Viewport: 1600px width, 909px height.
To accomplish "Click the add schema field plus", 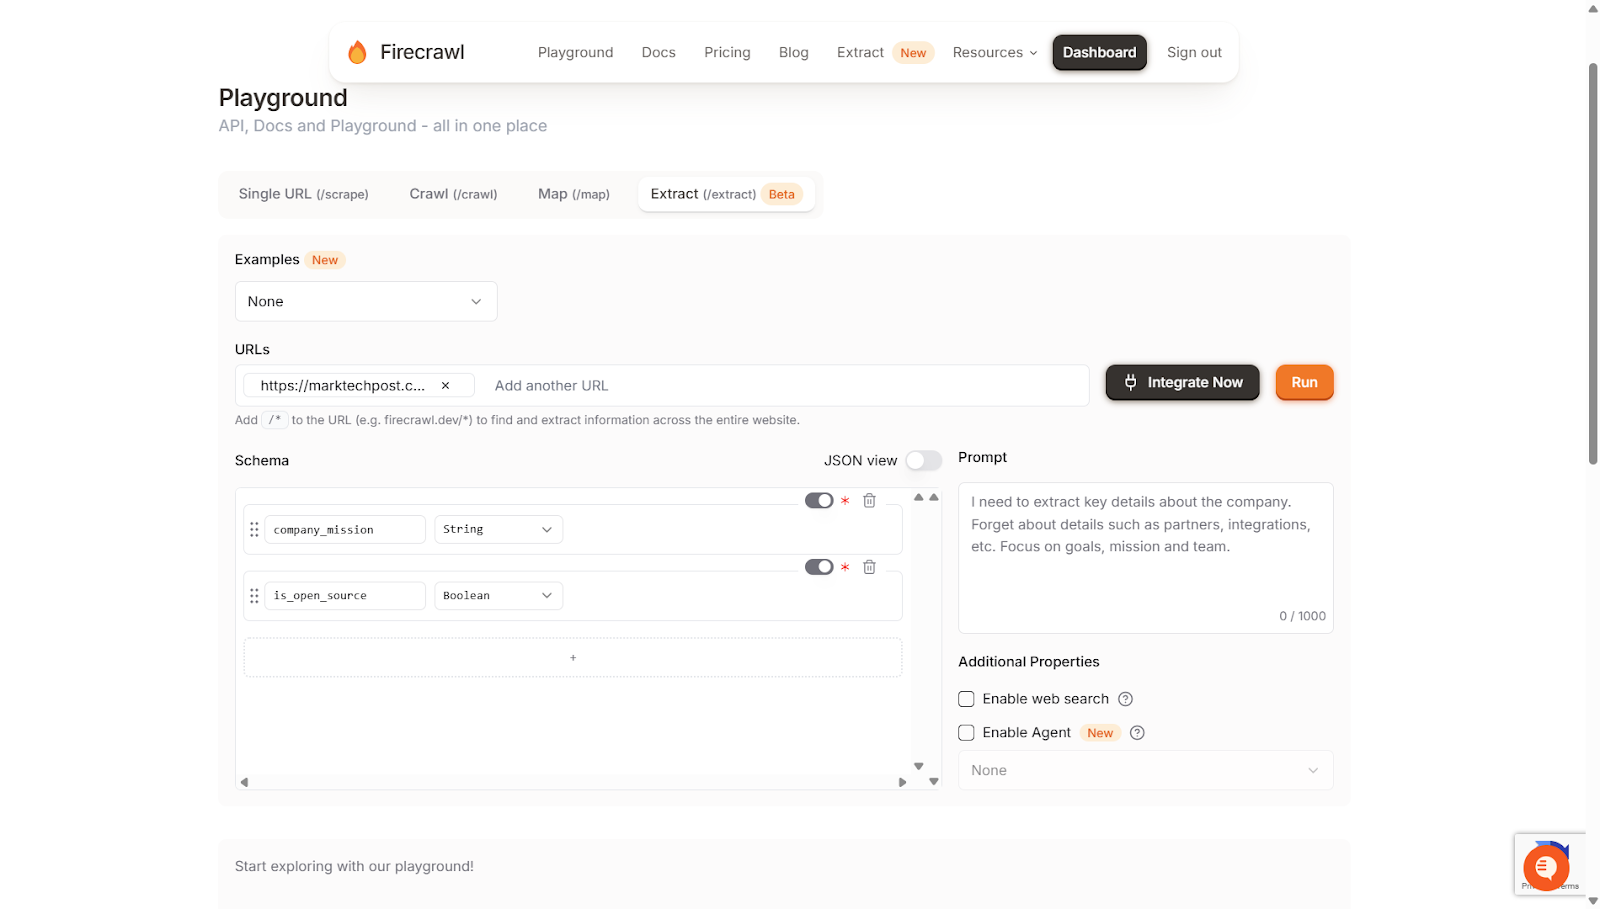I will pyautogui.click(x=573, y=658).
